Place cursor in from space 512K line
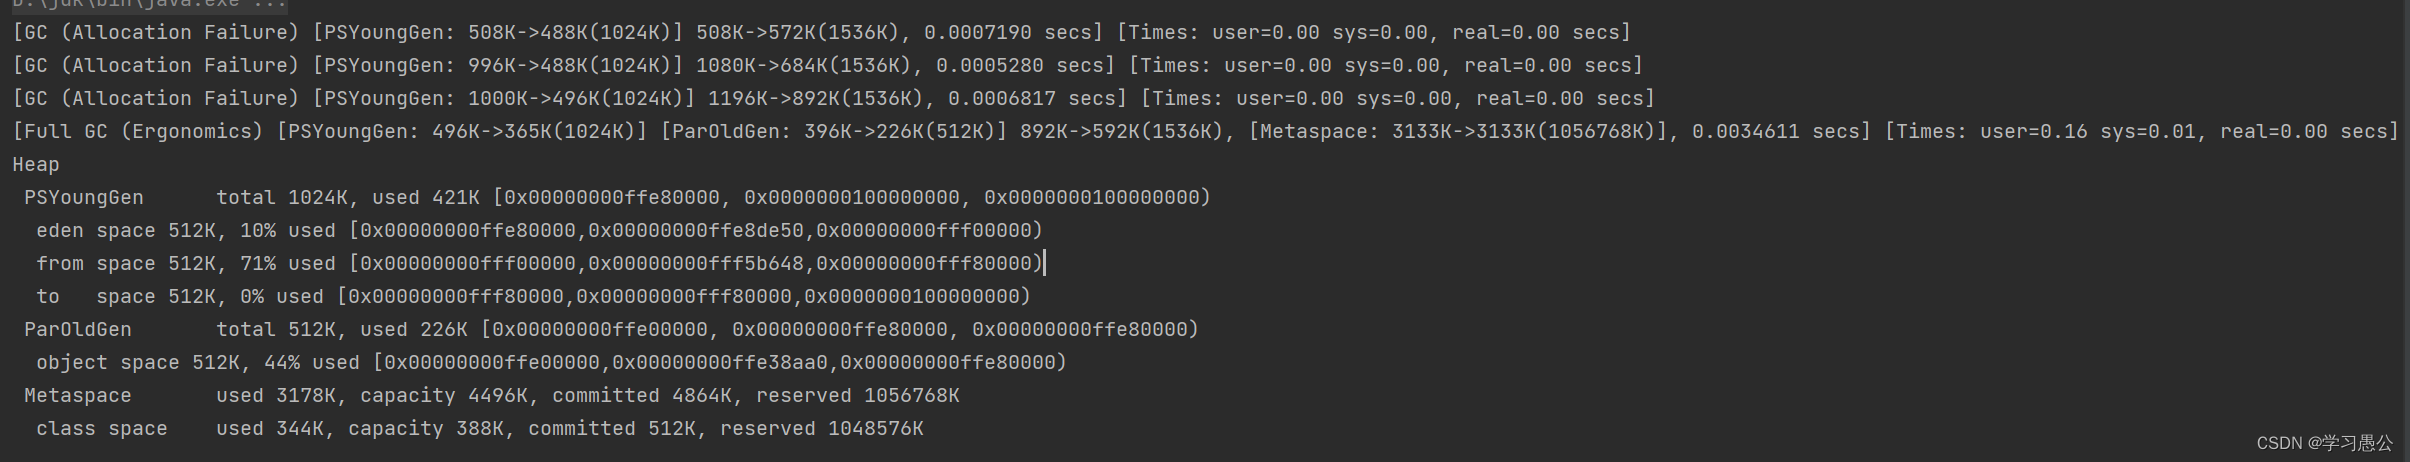 pyautogui.click(x=539, y=263)
